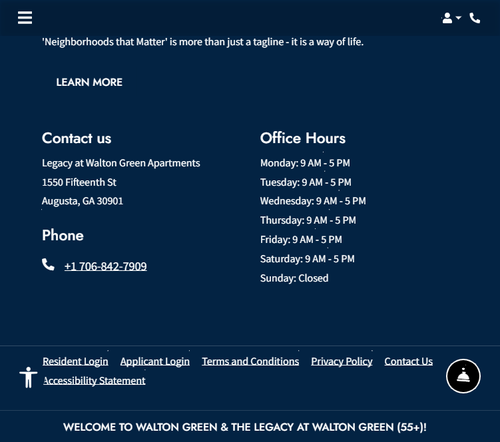Select the address line '1550 Fifteenth St'
This screenshot has height=442, width=500.
coord(79,182)
